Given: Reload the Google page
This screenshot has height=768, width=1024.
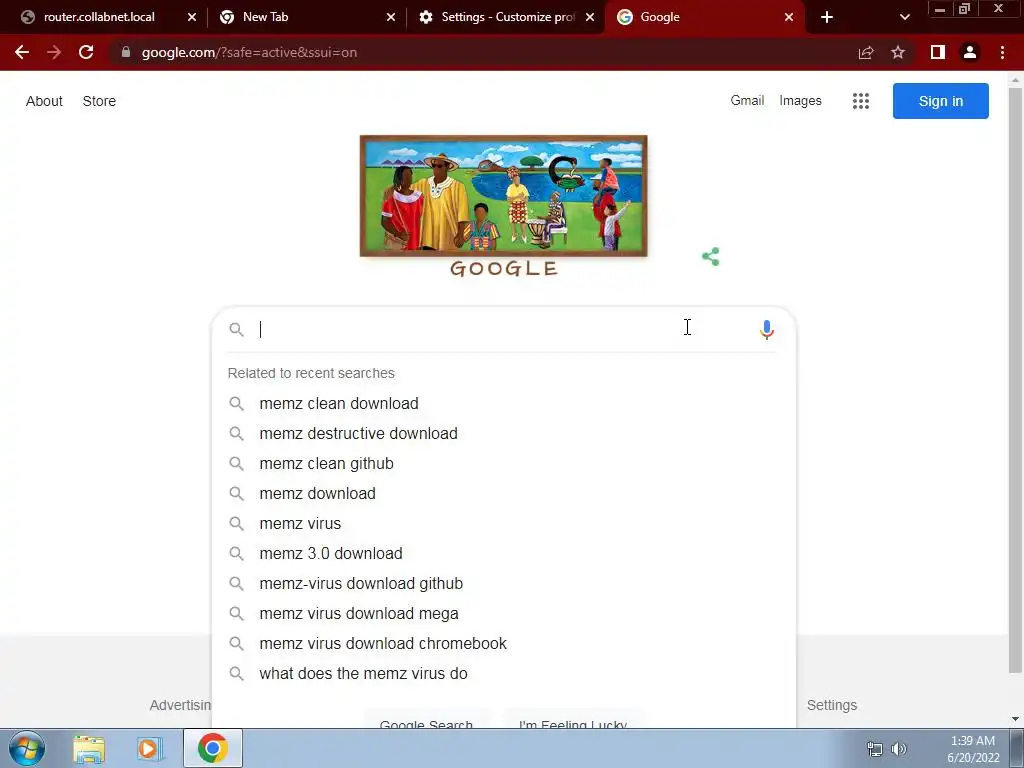Looking at the screenshot, I should tap(86, 52).
